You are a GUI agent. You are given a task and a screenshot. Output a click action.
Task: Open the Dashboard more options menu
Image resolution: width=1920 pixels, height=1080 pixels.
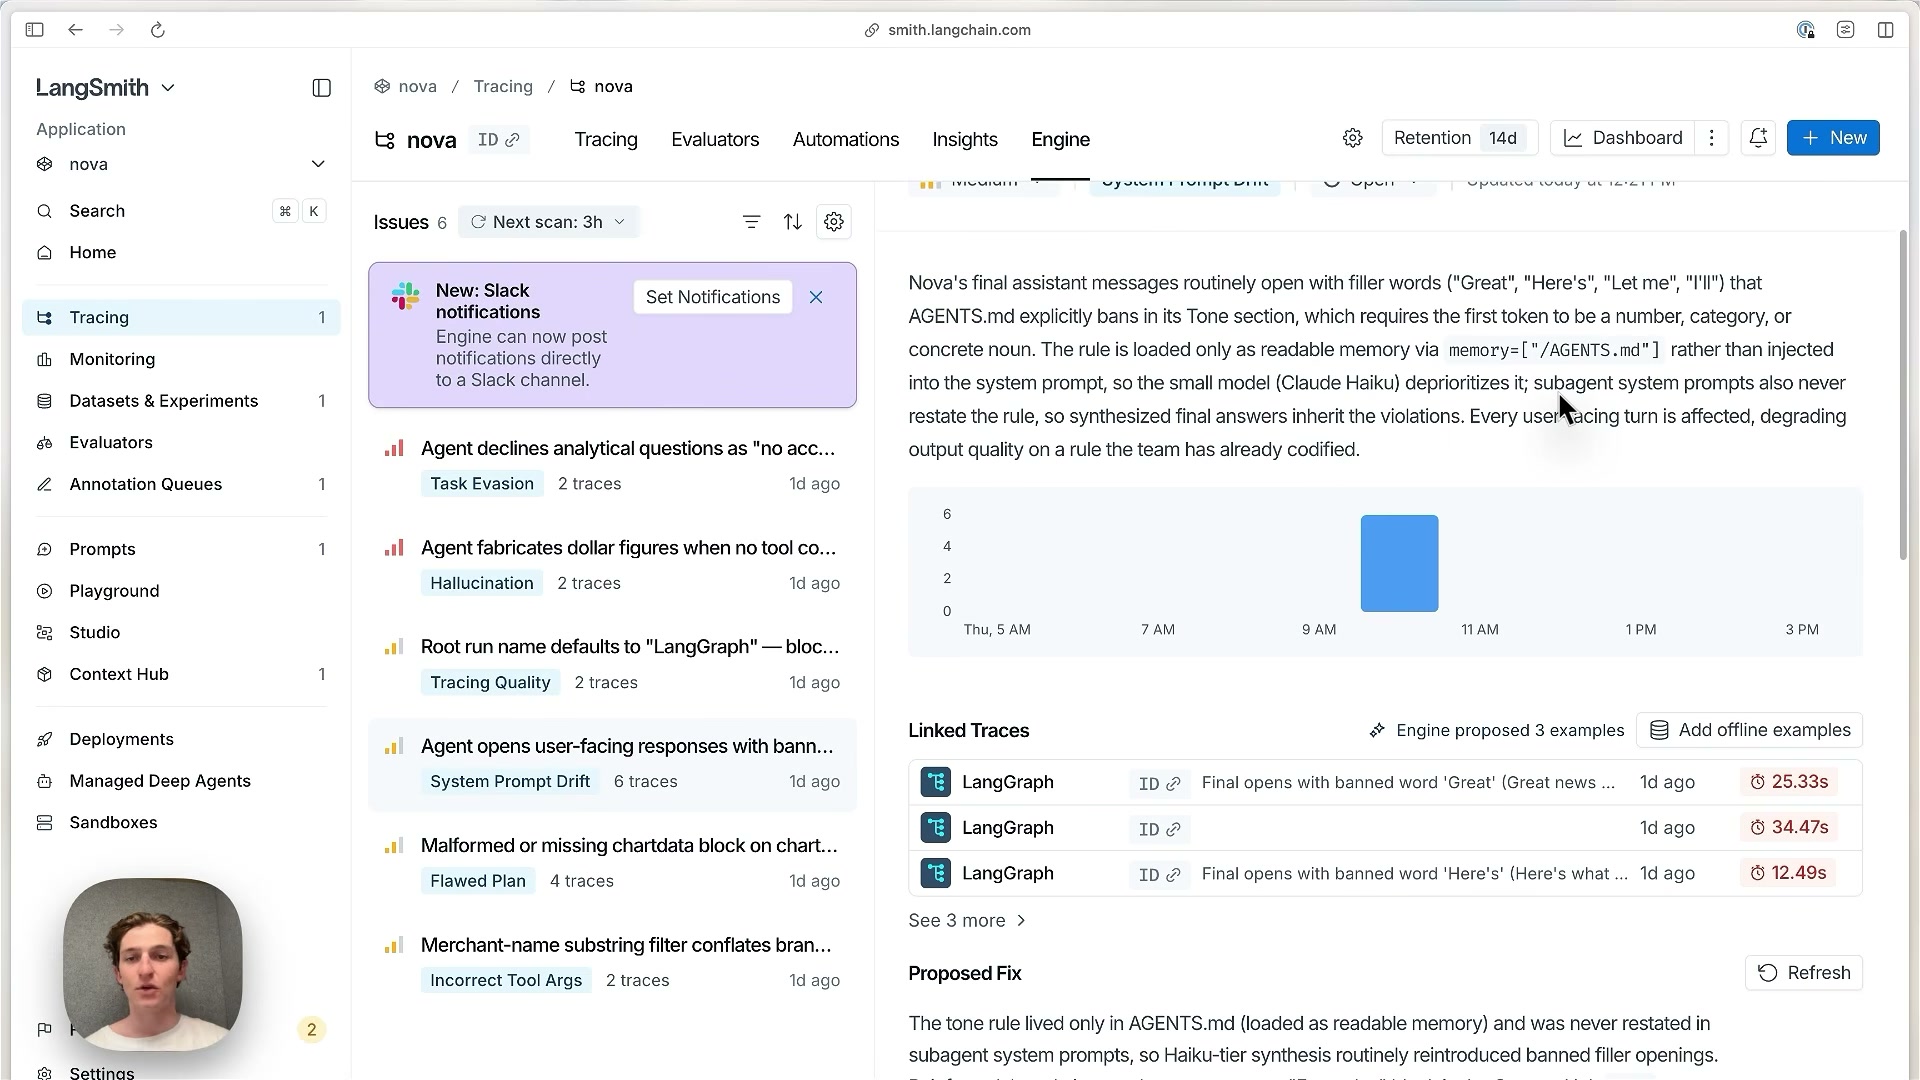tap(1711, 138)
